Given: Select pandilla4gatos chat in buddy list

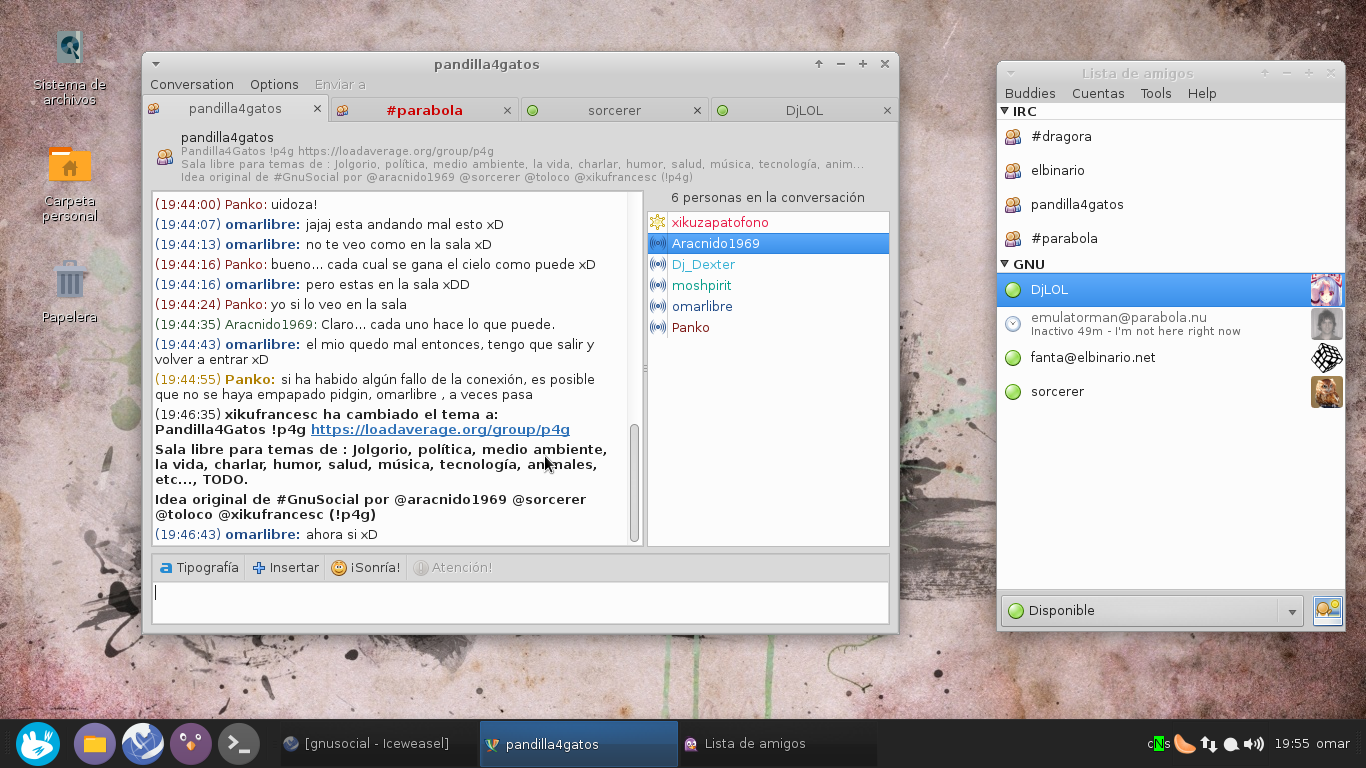Looking at the screenshot, I should [x=1171, y=204].
